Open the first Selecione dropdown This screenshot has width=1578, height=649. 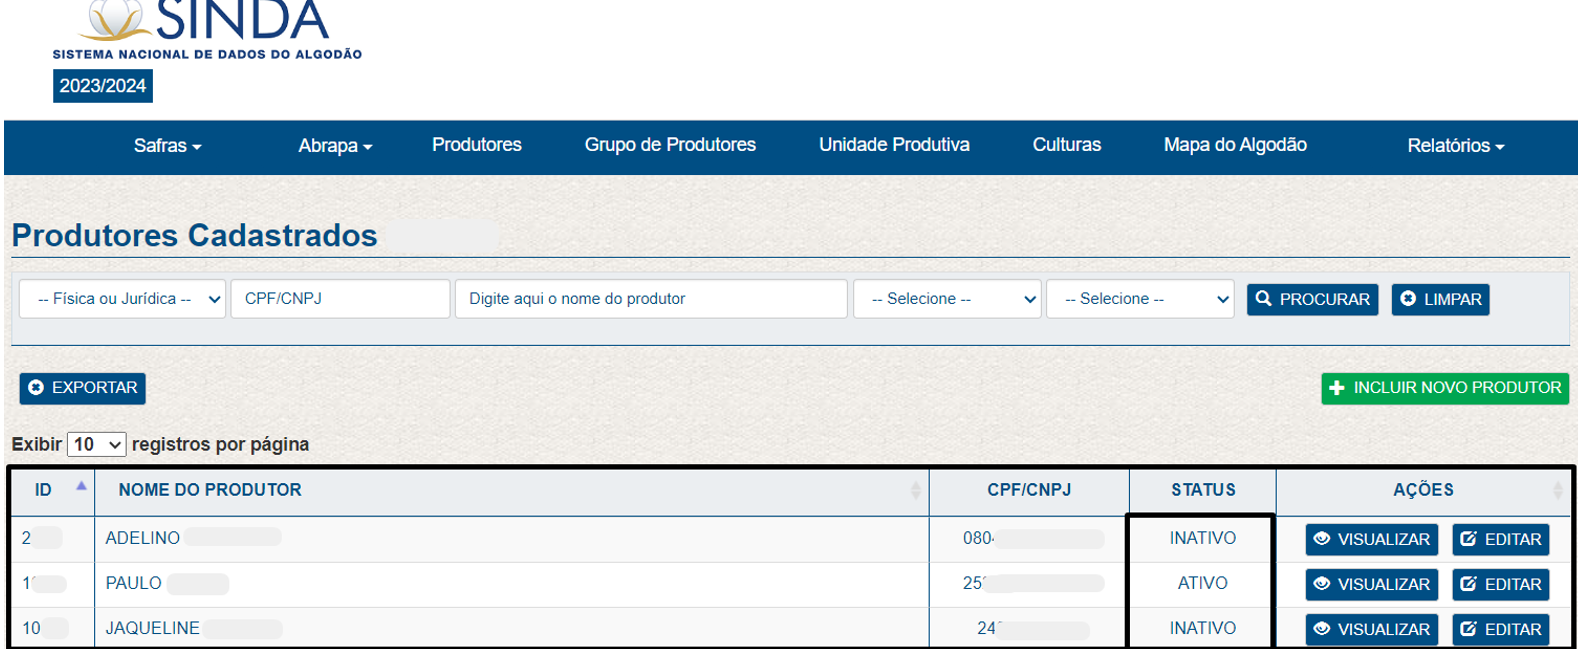click(947, 299)
